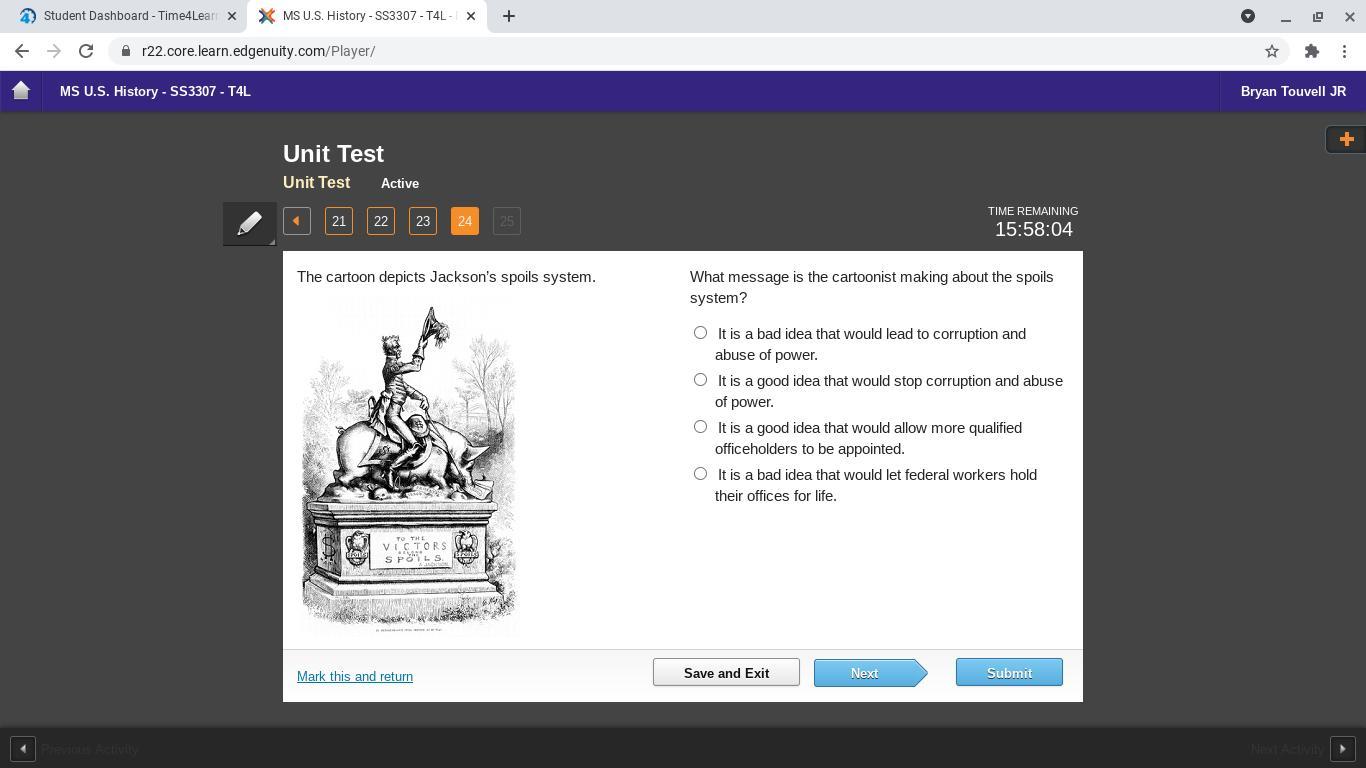Viewport: 1366px width, 768px height.
Task: Click the 'Unit Test' main heading
Action: [x=333, y=154]
